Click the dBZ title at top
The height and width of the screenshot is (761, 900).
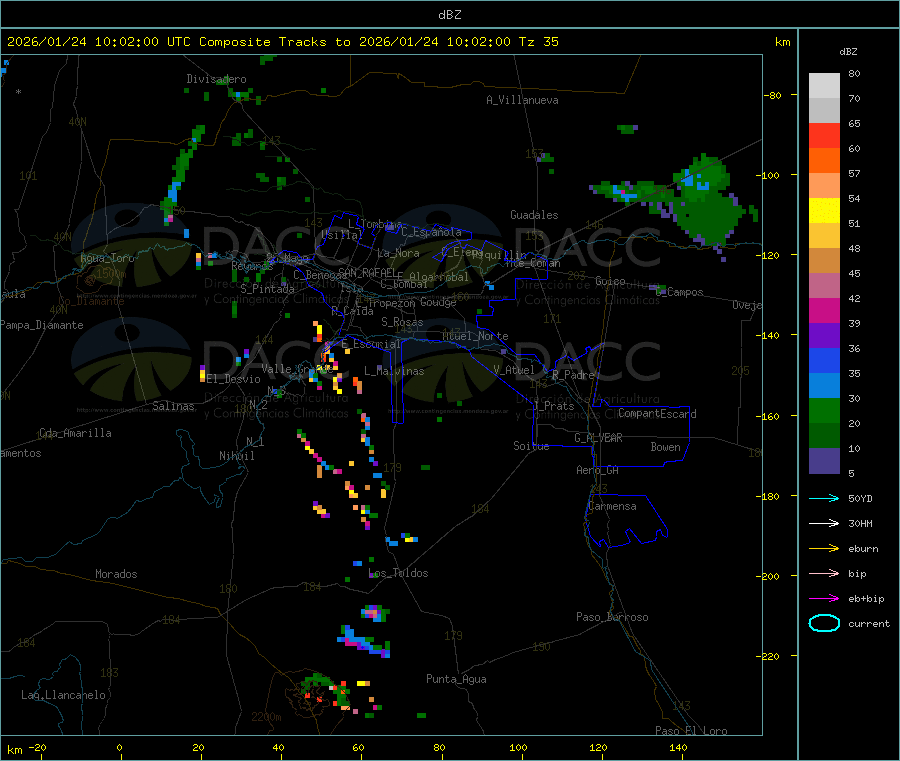(x=449, y=14)
